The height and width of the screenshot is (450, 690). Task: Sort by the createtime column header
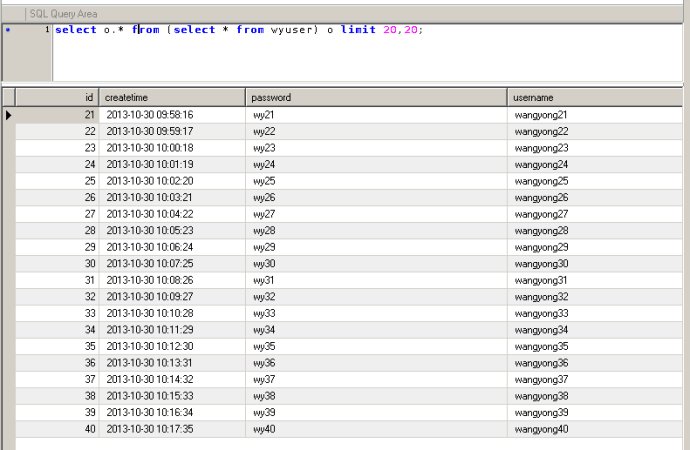[172, 97]
